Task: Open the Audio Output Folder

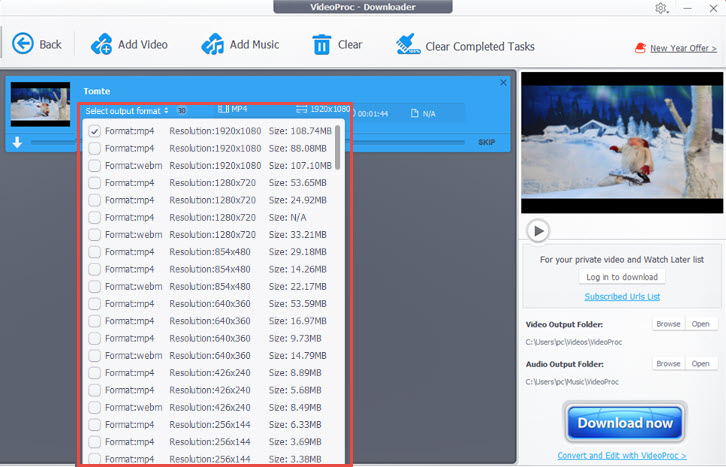Action: (701, 364)
